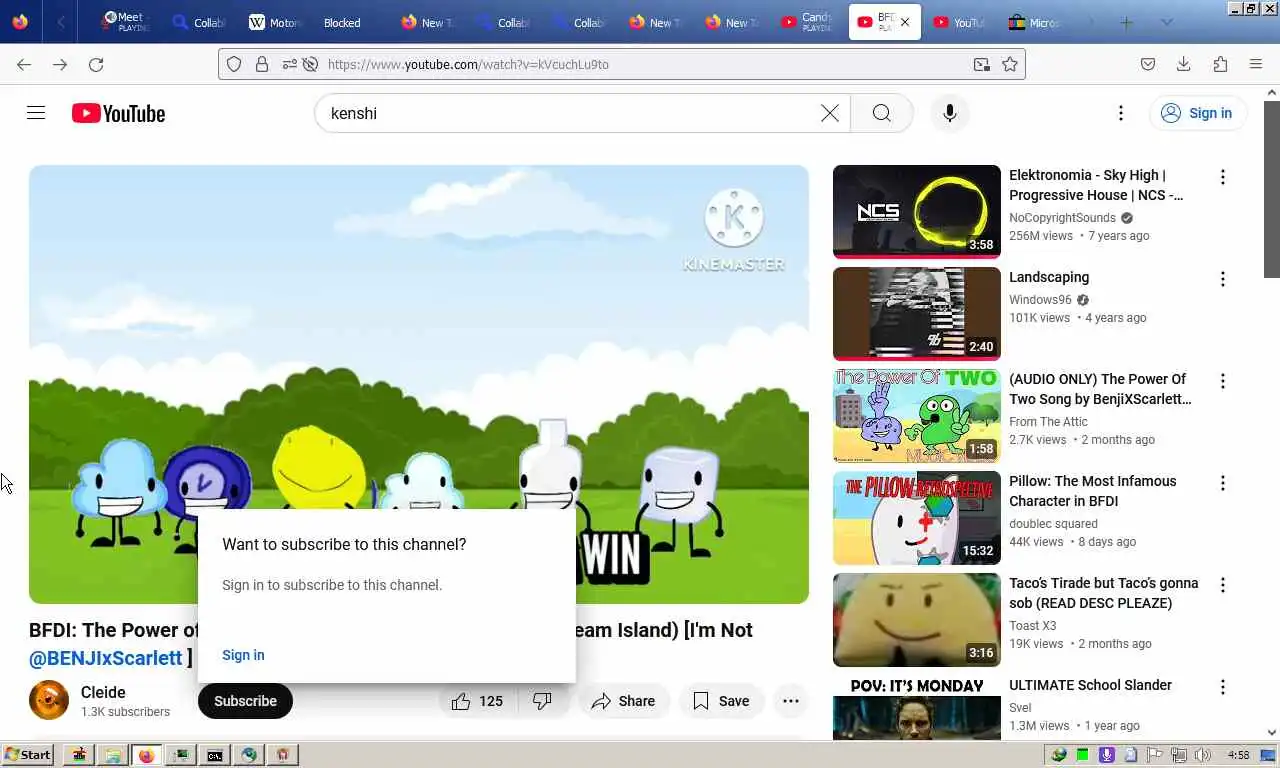
Task: Reload the page
Action: point(96,64)
